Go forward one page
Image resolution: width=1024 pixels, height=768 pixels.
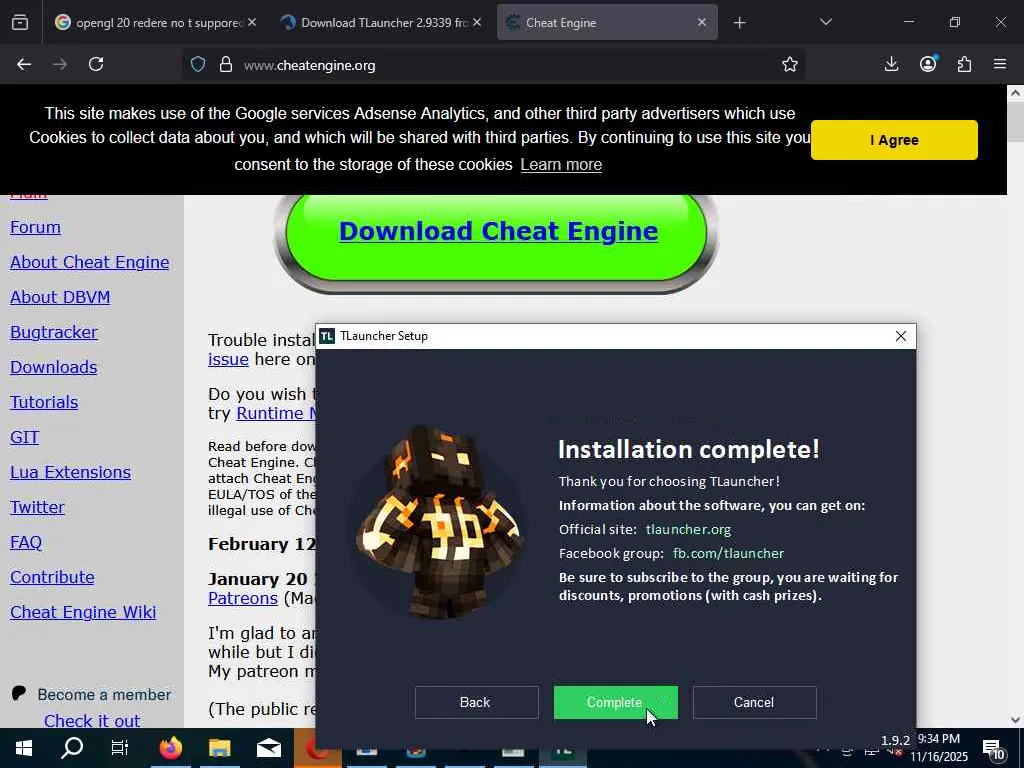click(60, 65)
